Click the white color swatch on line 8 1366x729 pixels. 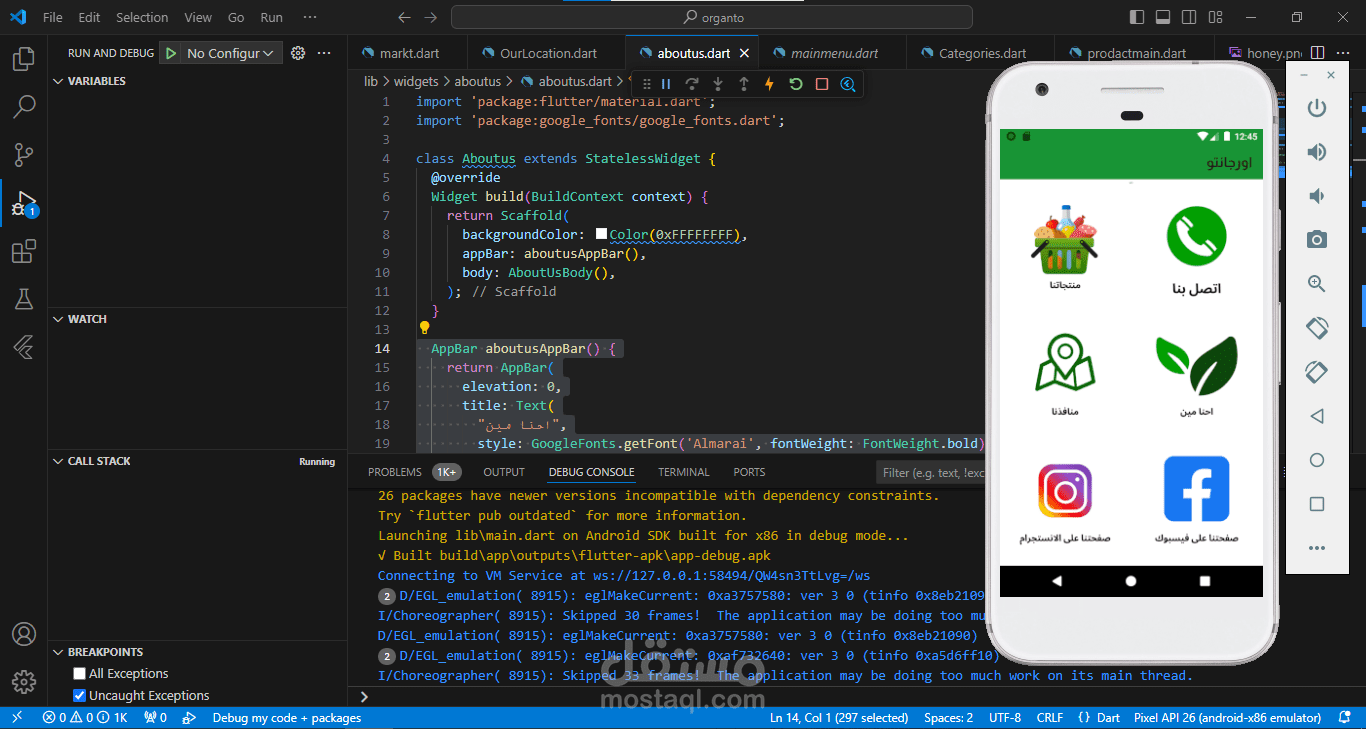tap(602, 234)
